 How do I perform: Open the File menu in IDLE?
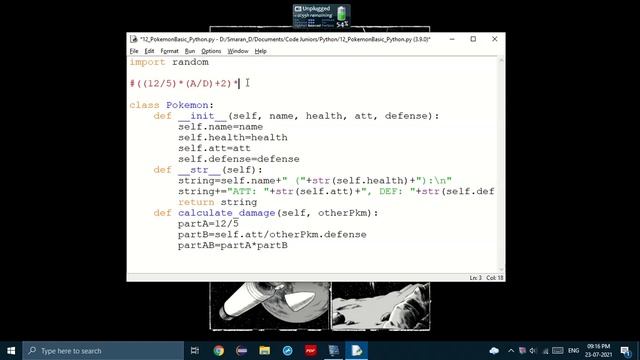(134, 51)
